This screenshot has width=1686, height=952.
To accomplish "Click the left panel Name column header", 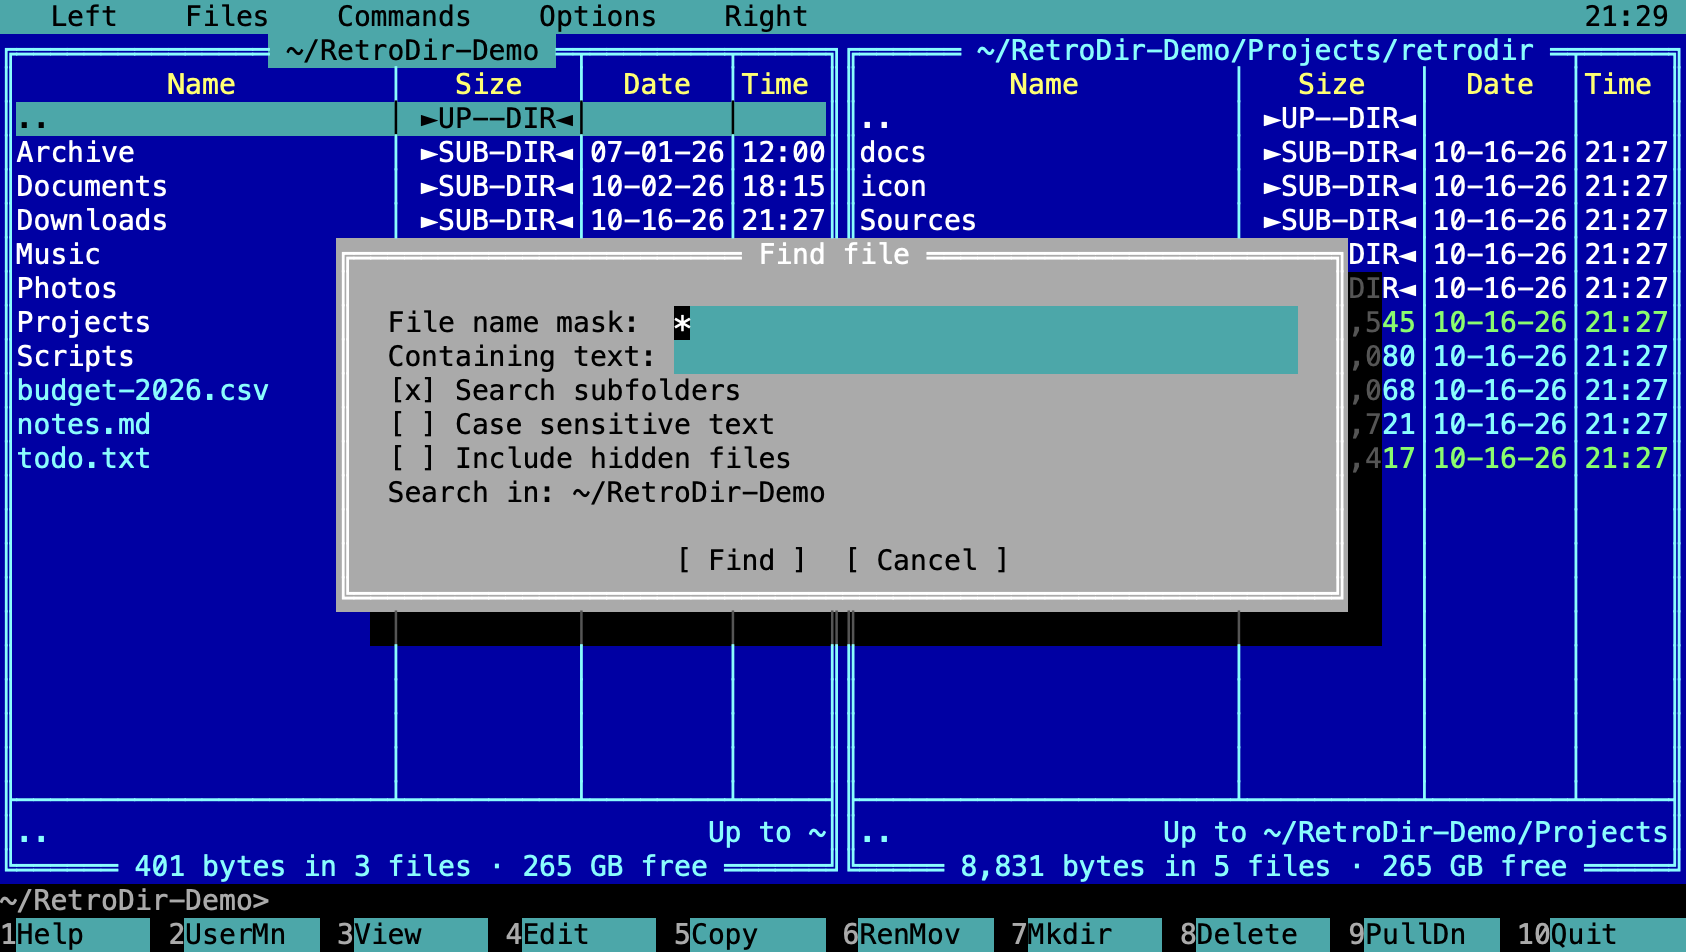I will (x=201, y=84).
